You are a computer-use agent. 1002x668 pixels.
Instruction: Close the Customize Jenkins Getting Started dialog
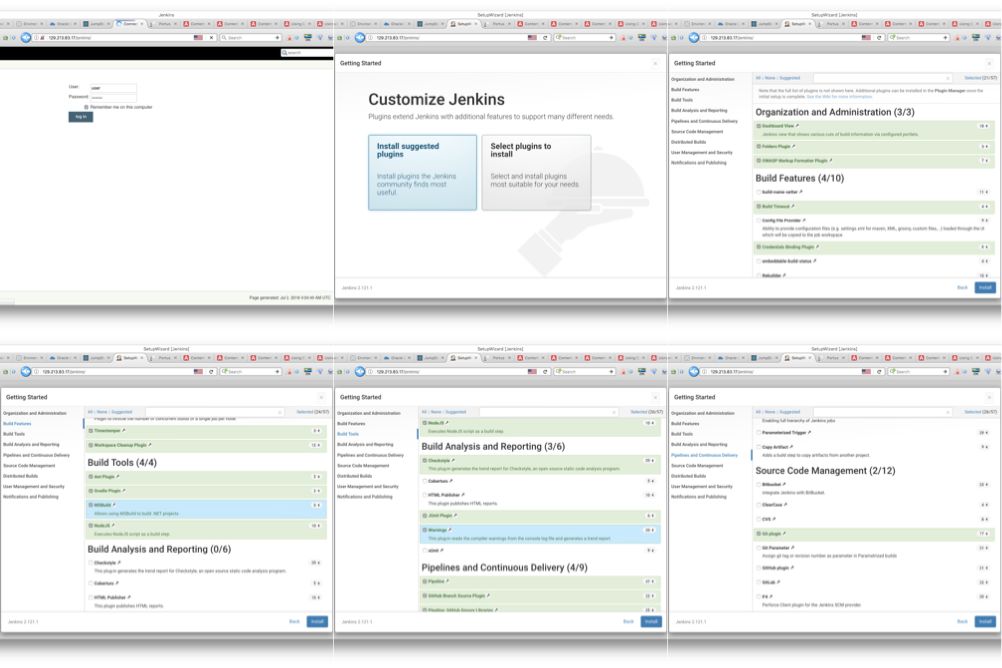655,63
